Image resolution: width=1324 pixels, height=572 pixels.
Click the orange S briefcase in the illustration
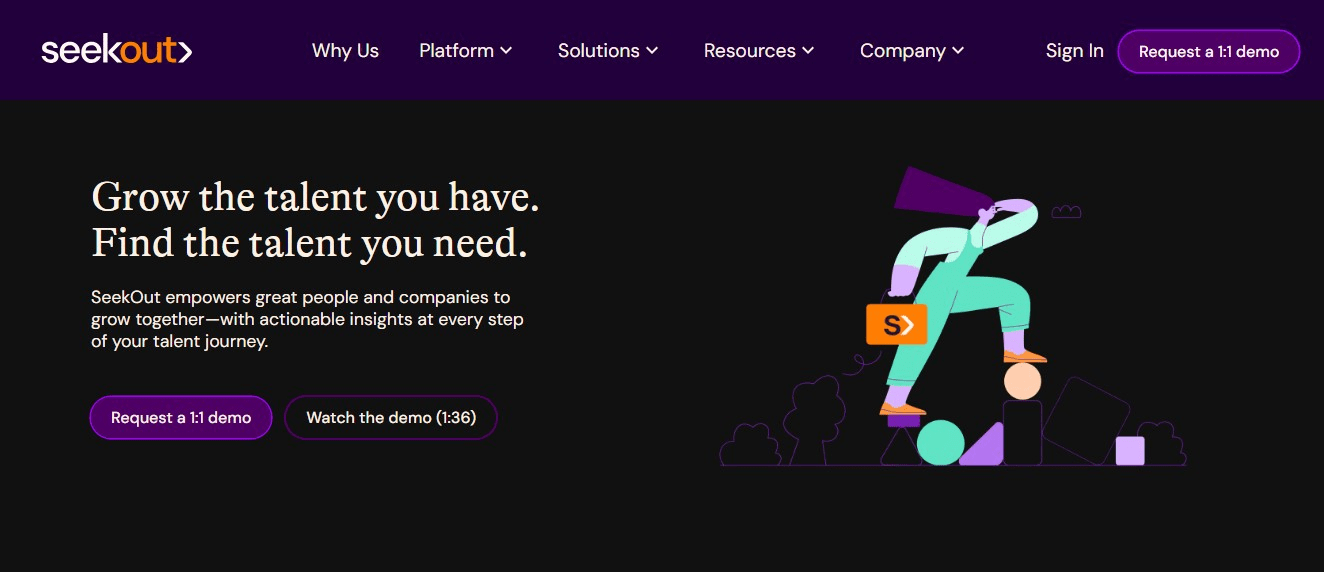pyautogui.click(x=896, y=324)
